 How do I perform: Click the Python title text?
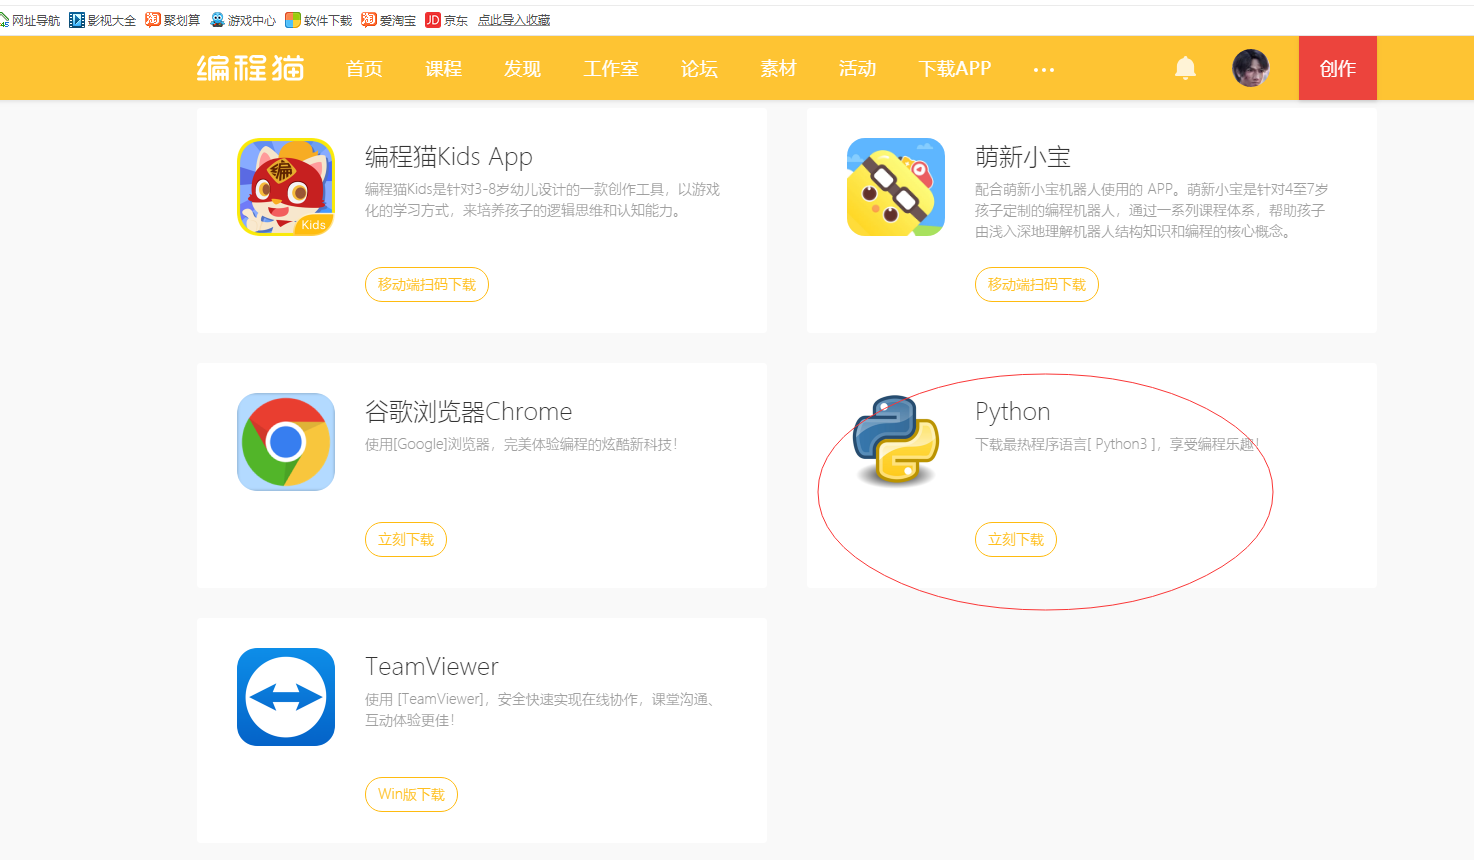pos(1013,412)
